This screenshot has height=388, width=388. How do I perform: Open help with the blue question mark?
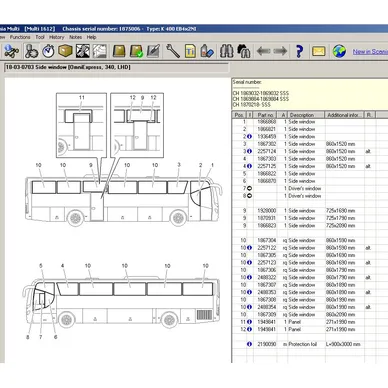[299, 51]
